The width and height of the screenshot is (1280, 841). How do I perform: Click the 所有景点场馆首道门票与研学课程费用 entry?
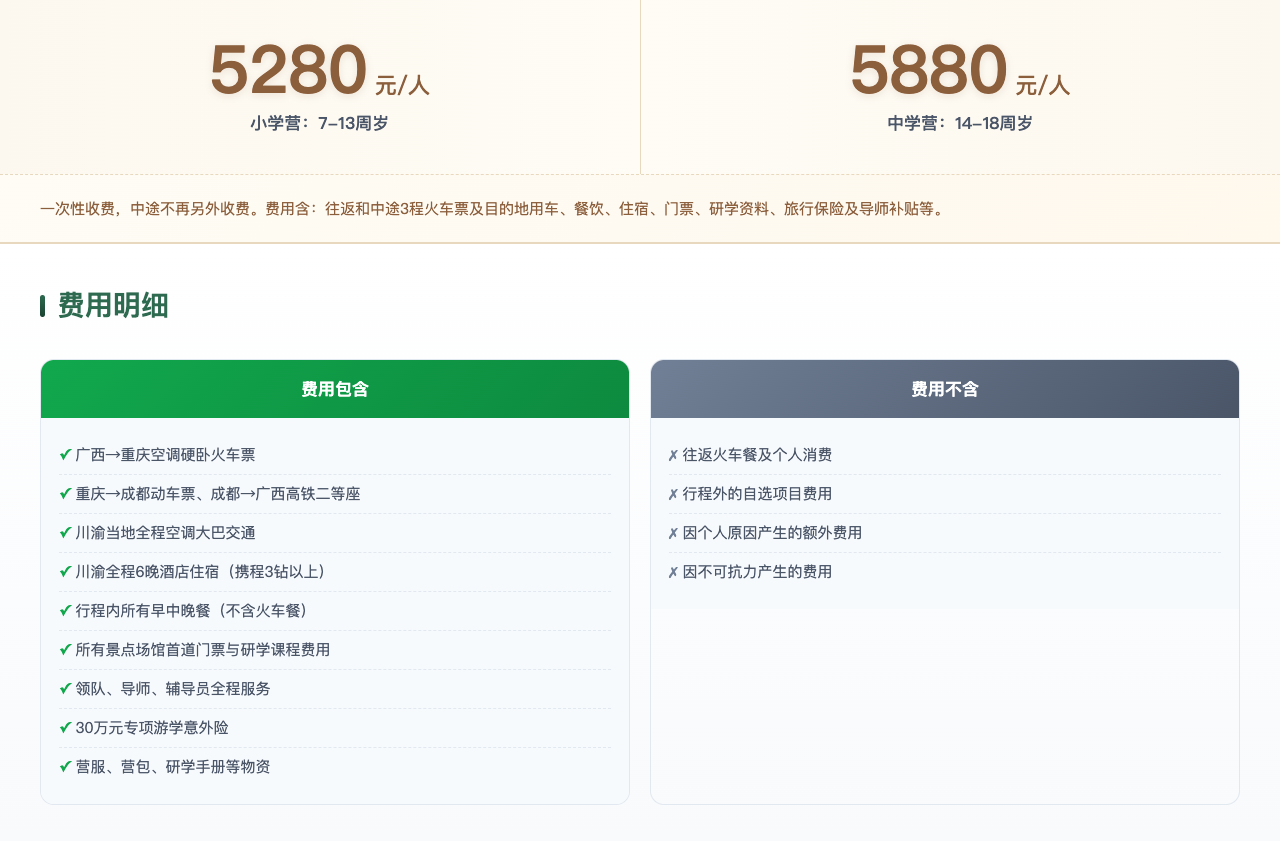click(x=203, y=649)
